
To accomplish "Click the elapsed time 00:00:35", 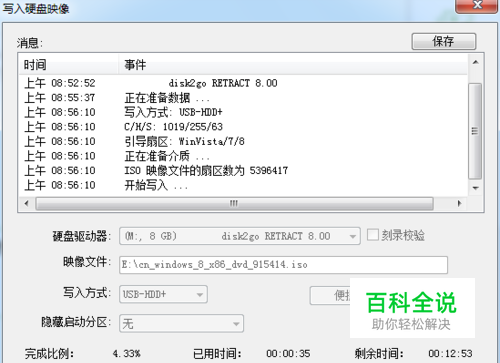I will click(x=288, y=353).
